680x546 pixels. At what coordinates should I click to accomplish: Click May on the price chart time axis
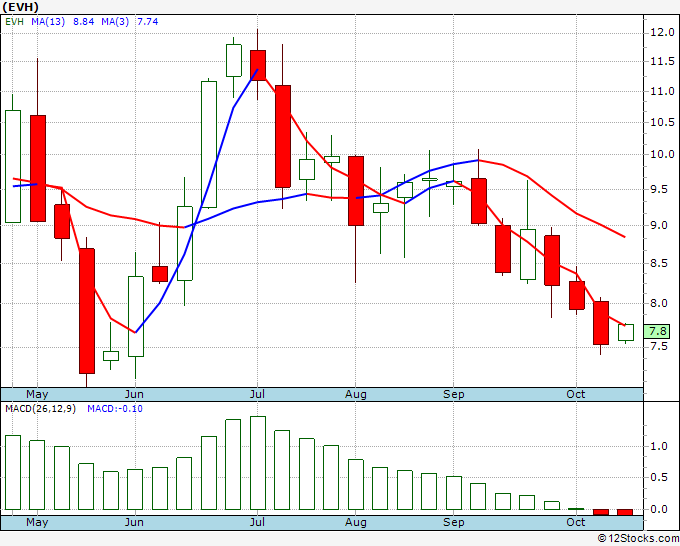pyautogui.click(x=37, y=394)
